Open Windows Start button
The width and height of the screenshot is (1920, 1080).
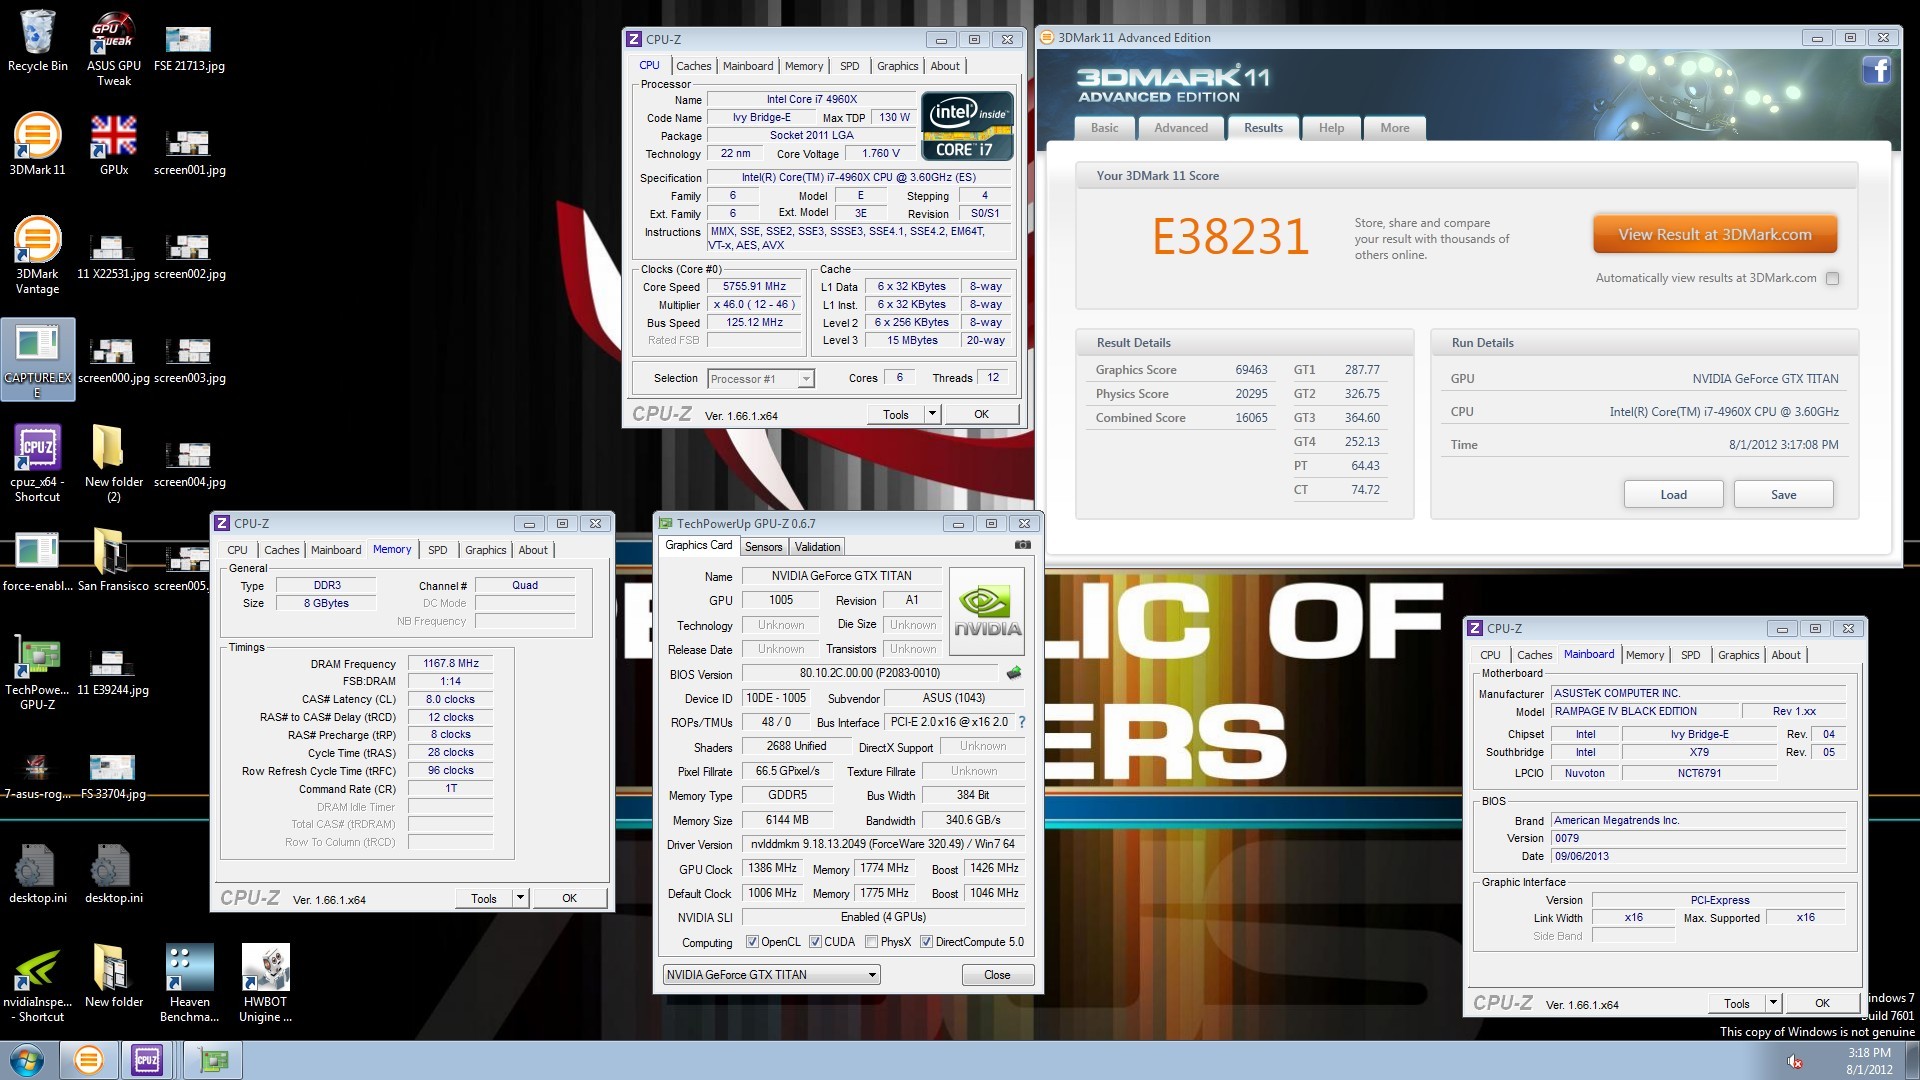pyautogui.click(x=27, y=1060)
